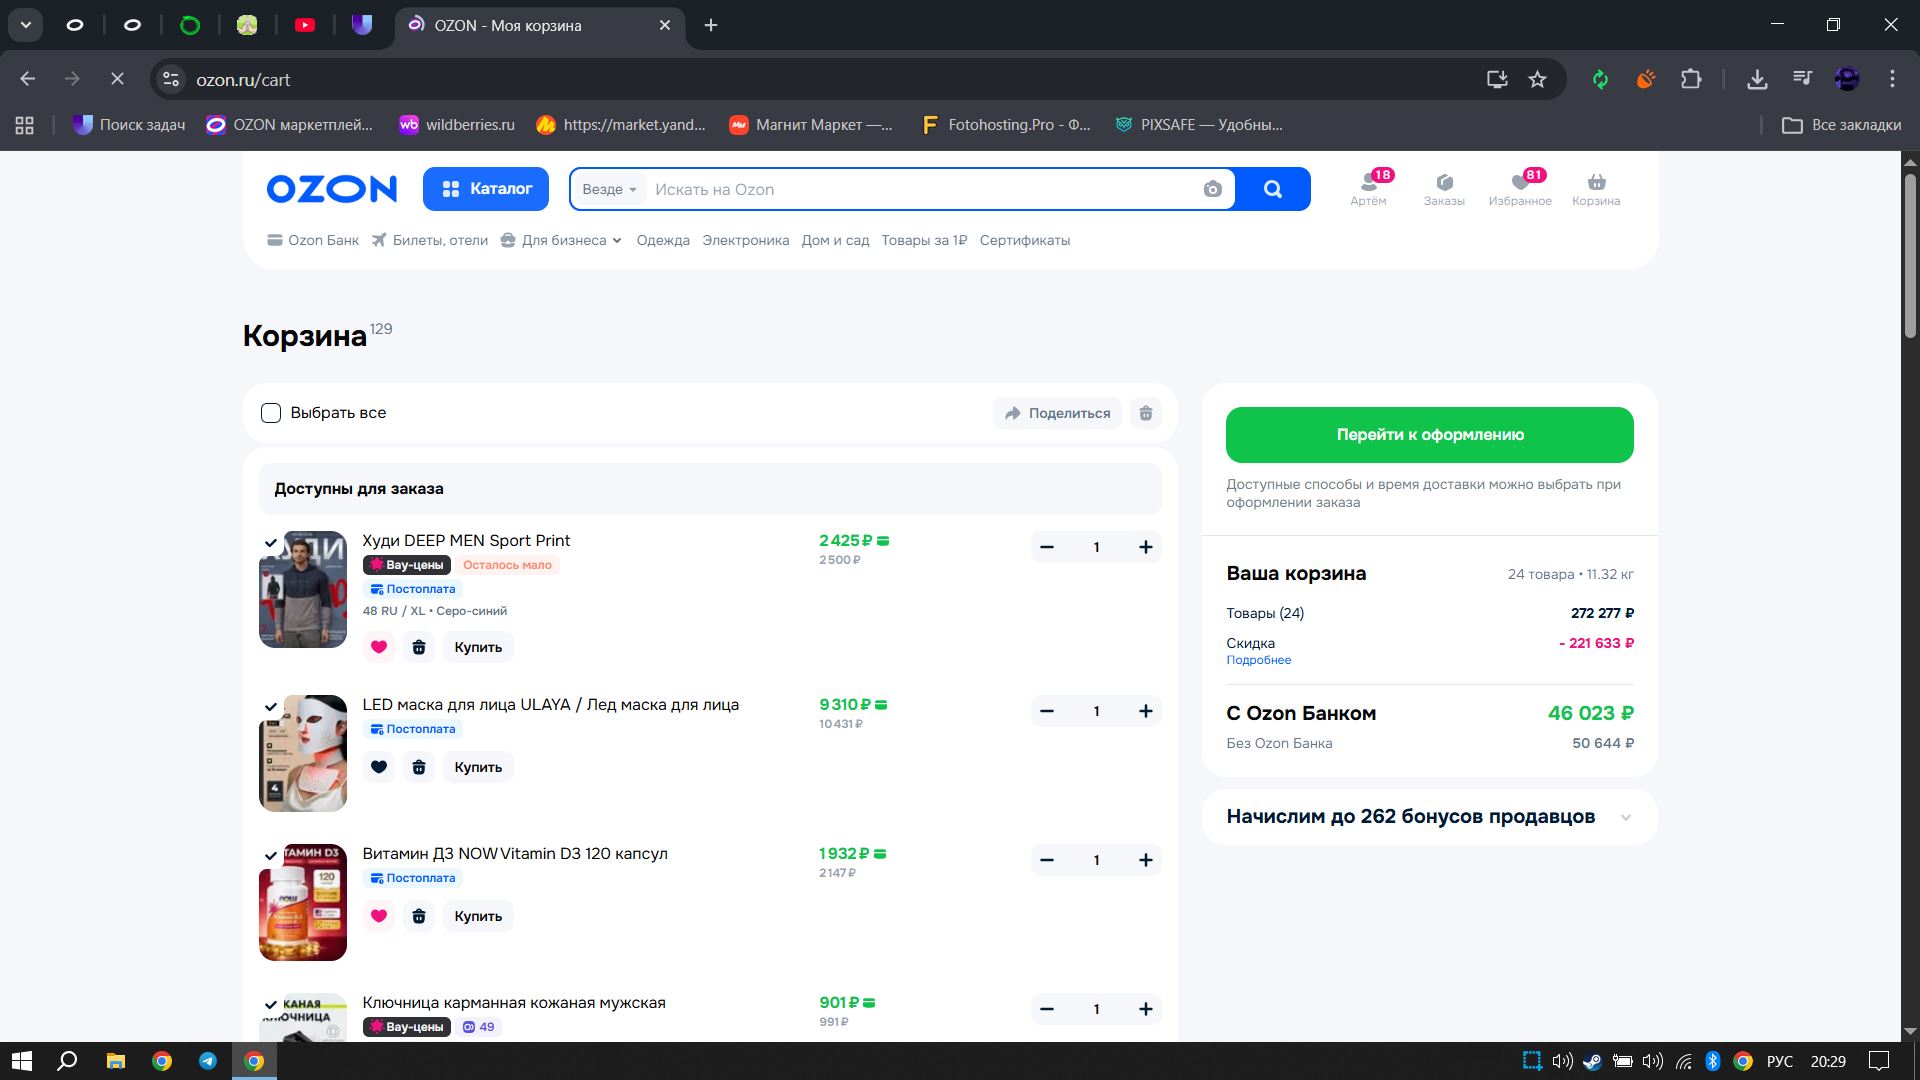Click the camera image search icon
This screenshot has width=1920, height=1080.
coord(1212,189)
